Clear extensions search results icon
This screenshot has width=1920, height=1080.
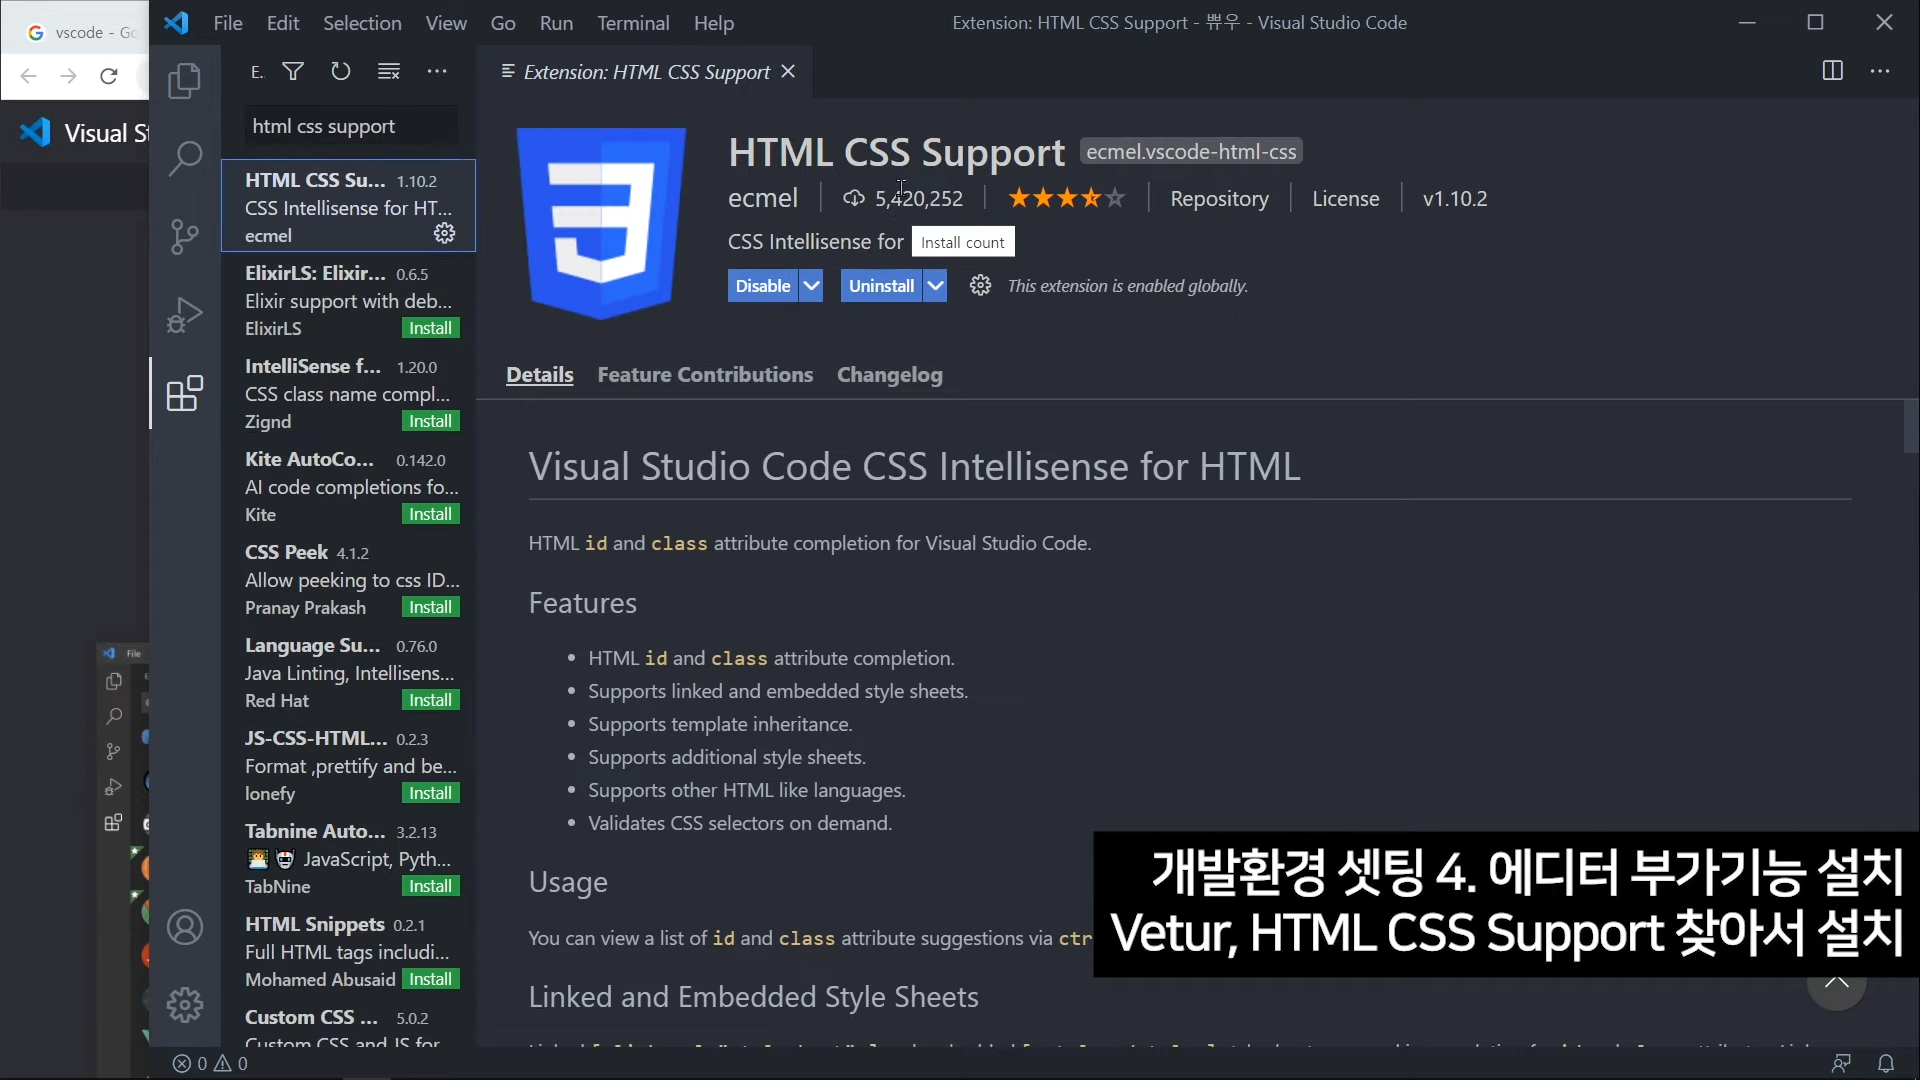(x=389, y=71)
